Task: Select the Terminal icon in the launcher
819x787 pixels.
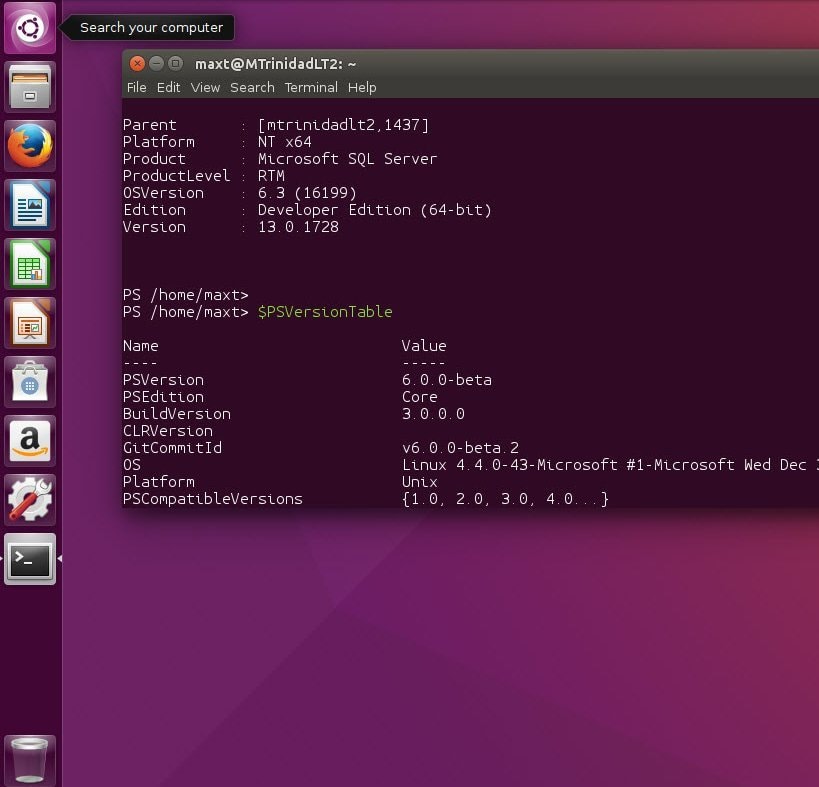Action: (29, 560)
